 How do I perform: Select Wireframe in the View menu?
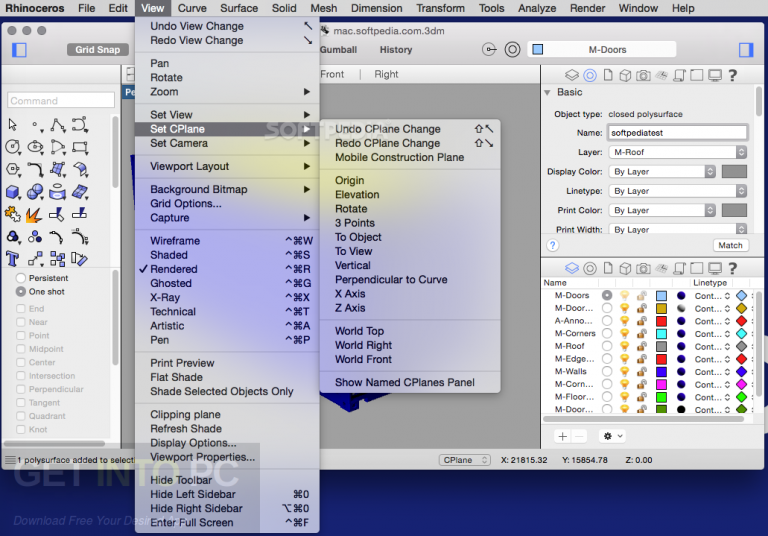coord(175,241)
